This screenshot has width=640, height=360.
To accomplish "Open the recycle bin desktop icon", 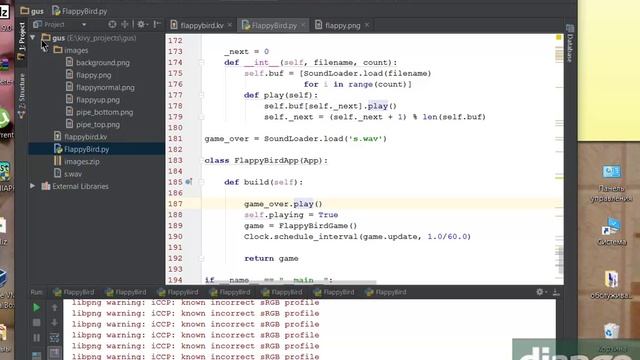I will pyautogui.click(x=611, y=337).
